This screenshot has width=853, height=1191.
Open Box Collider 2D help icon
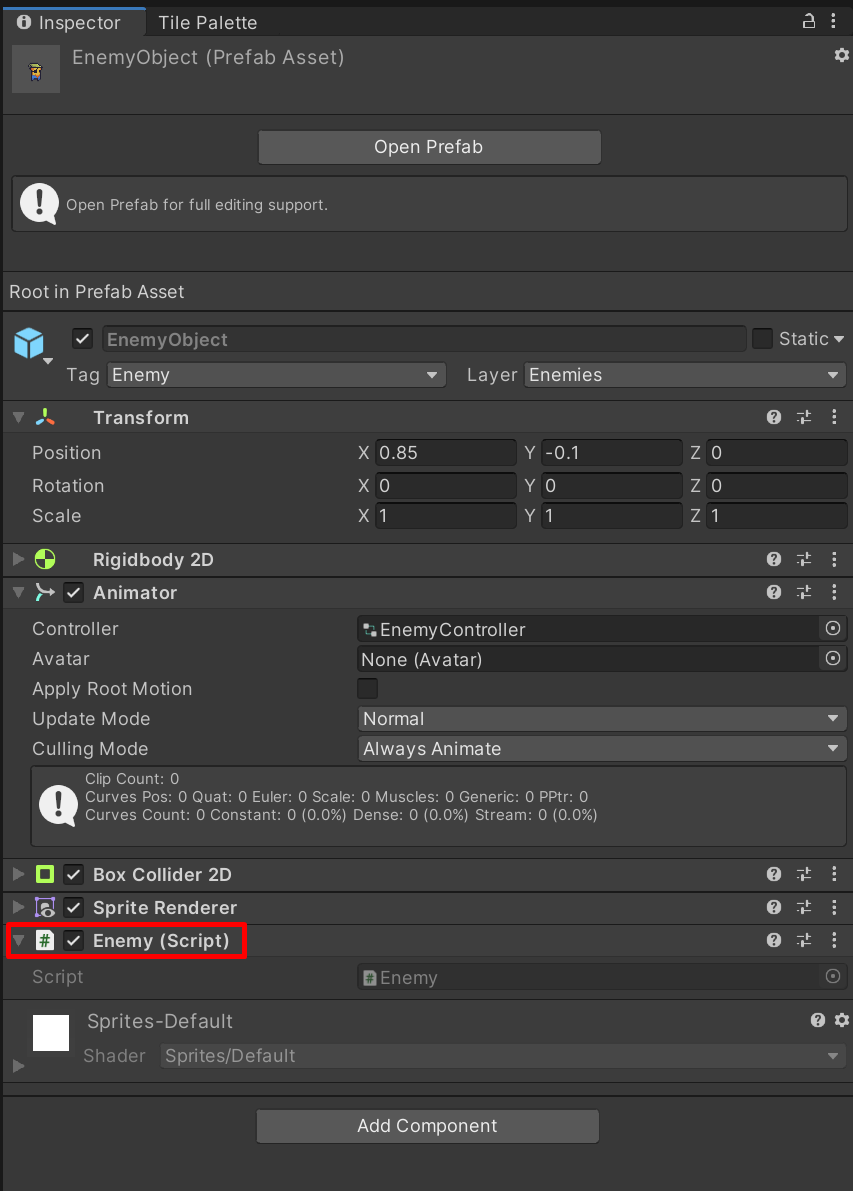pyautogui.click(x=774, y=874)
